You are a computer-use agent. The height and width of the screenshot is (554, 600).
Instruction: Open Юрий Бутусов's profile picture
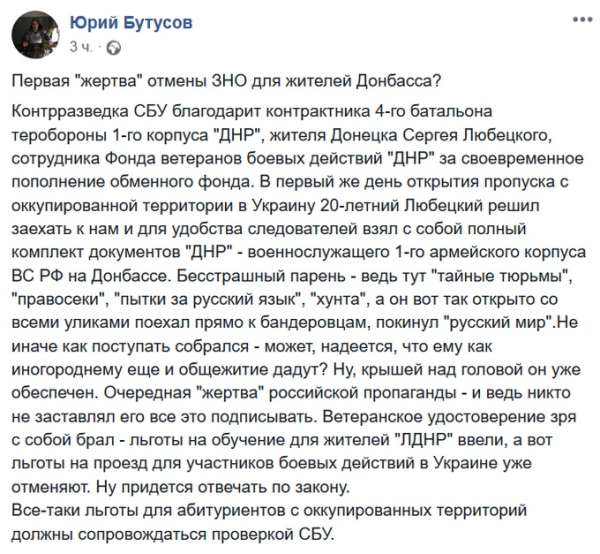click(x=34, y=34)
